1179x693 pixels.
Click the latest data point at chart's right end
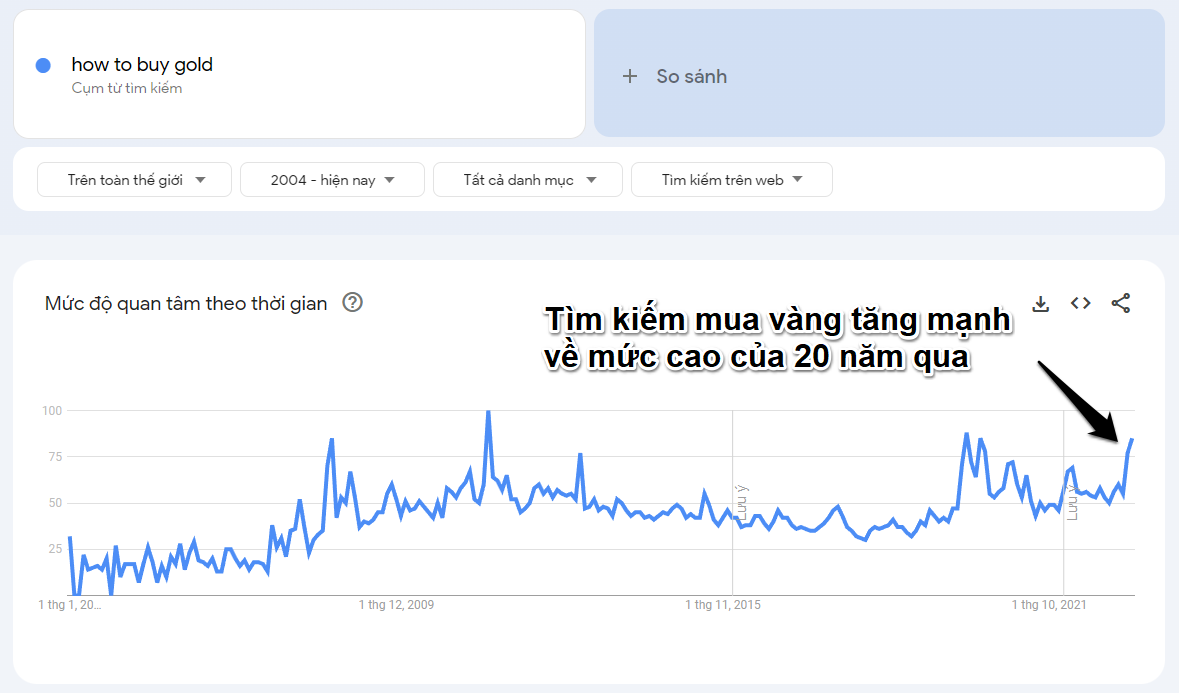pos(1132,439)
